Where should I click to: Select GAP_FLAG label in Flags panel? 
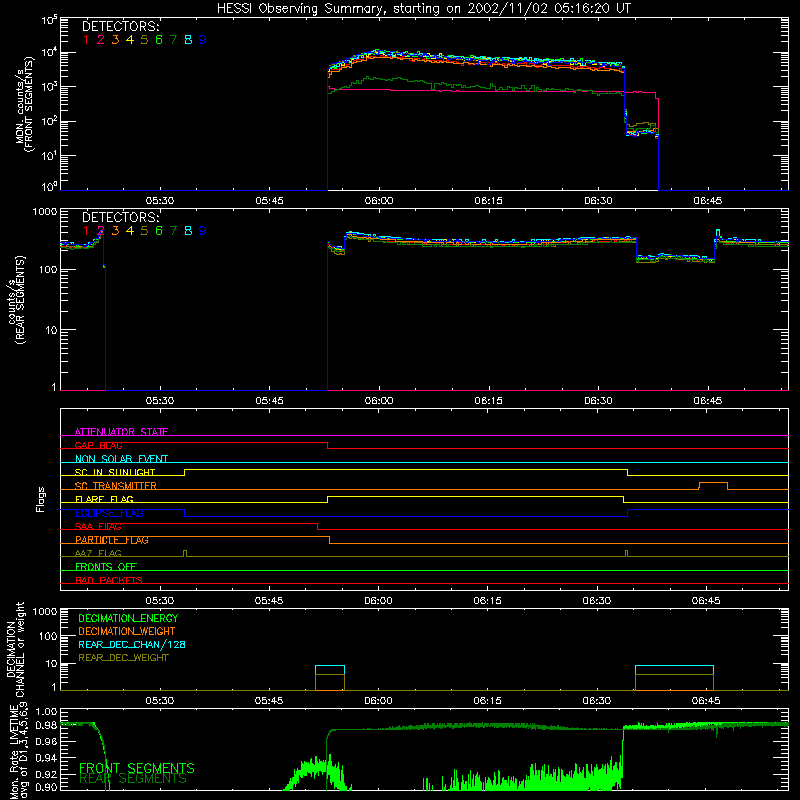(98, 445)
